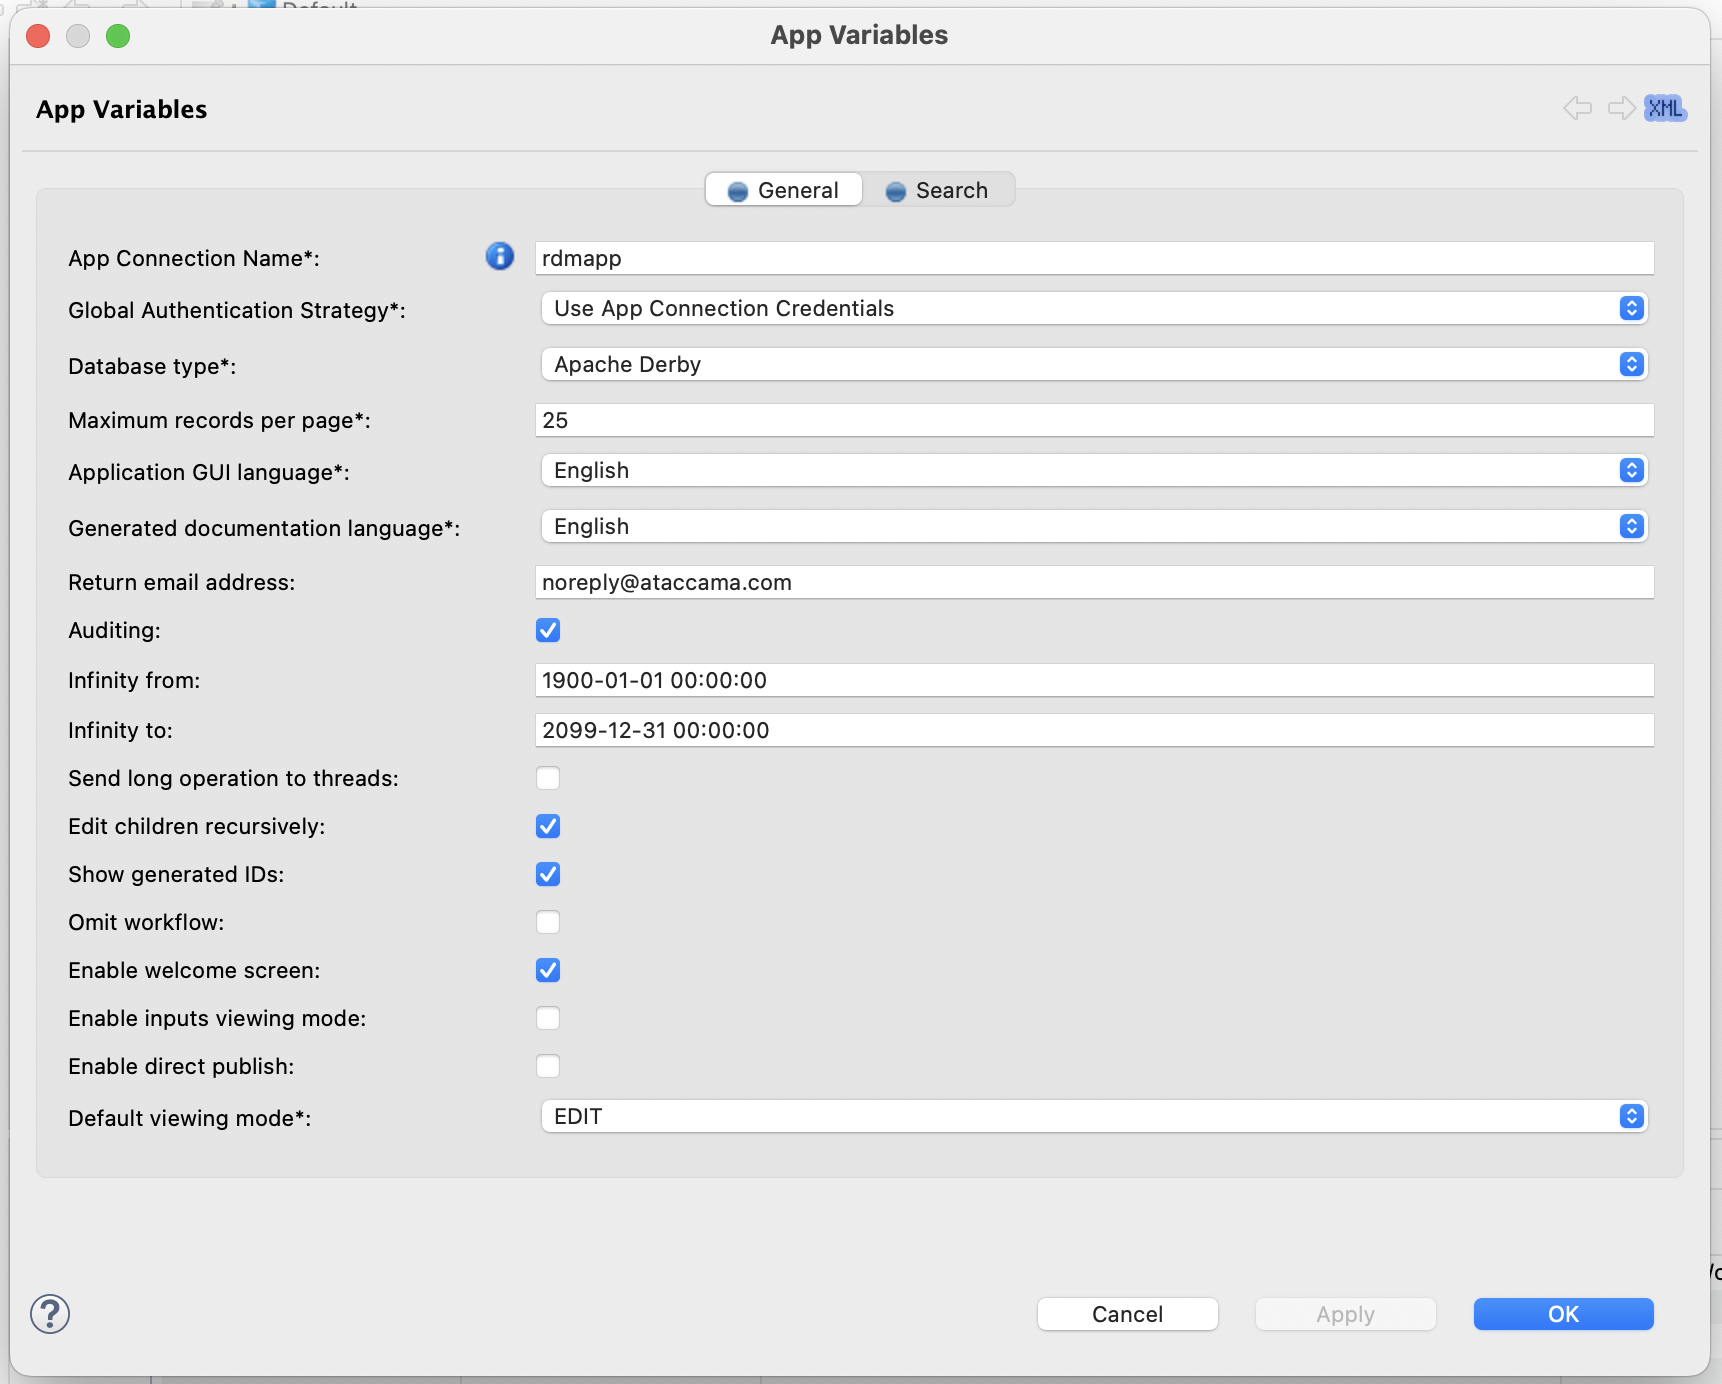
Task: Enable direct publish checkbox
Action: (548, 1066)
